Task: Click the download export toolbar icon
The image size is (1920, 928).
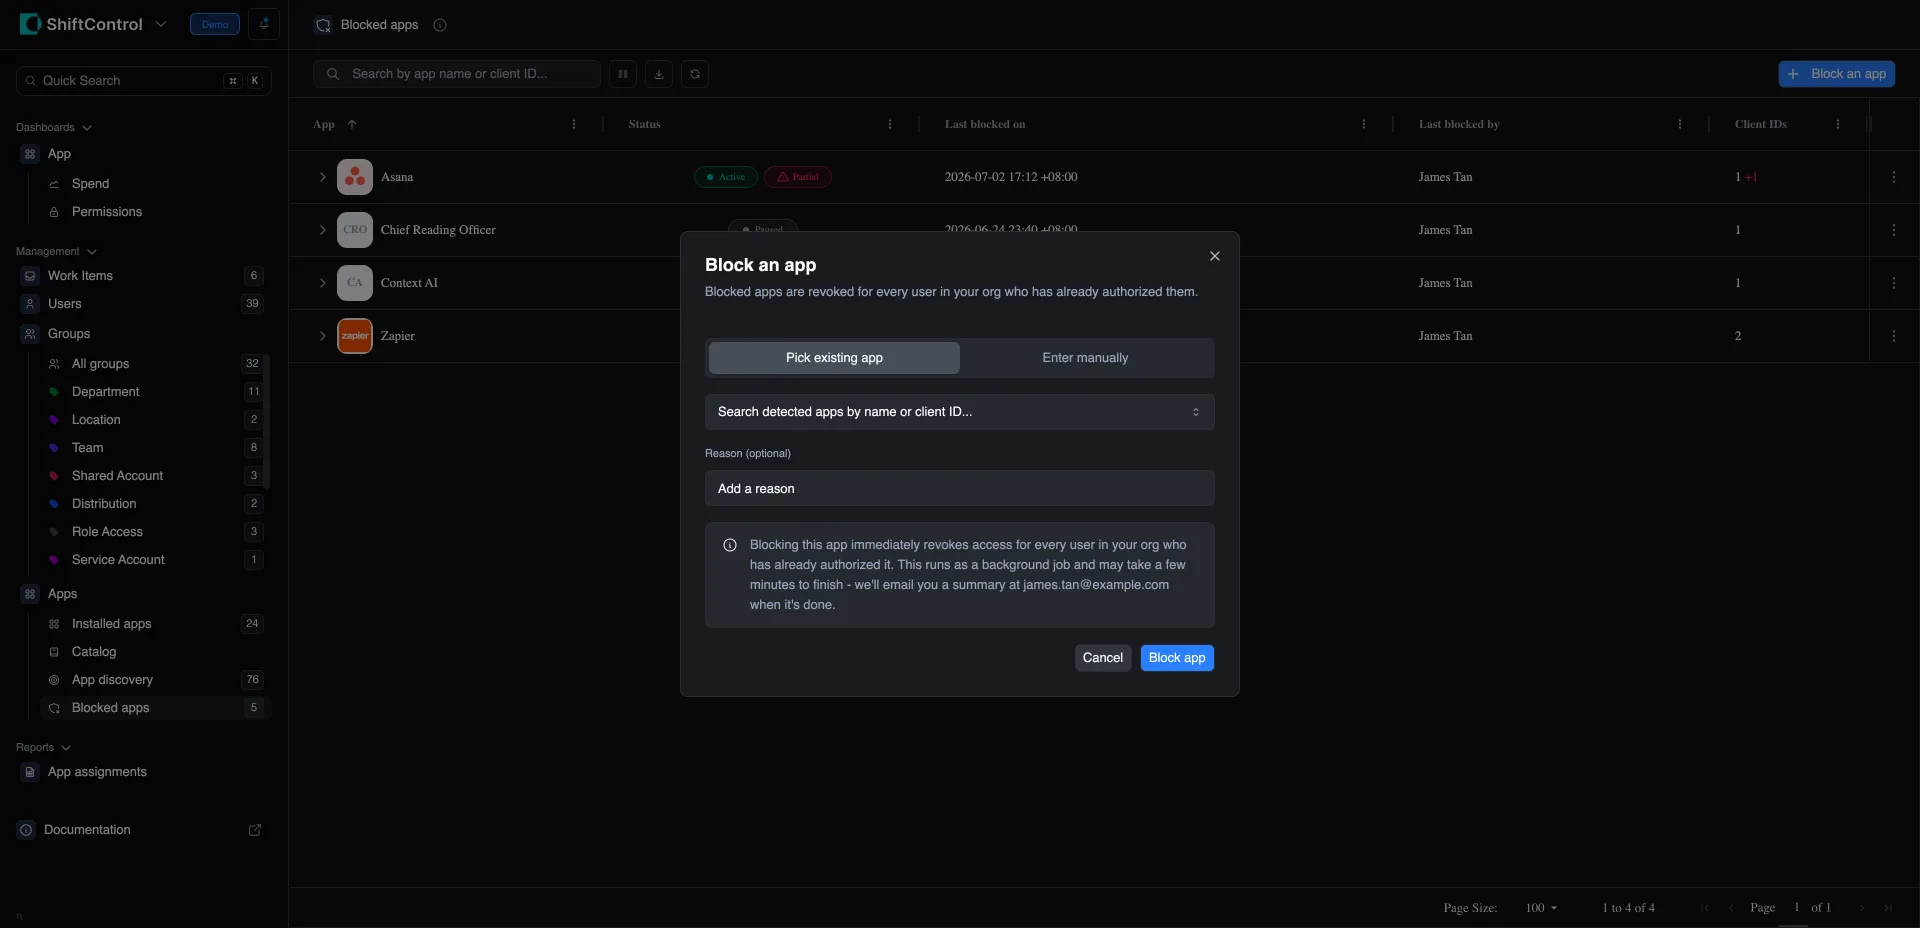Action: [659, 74]
